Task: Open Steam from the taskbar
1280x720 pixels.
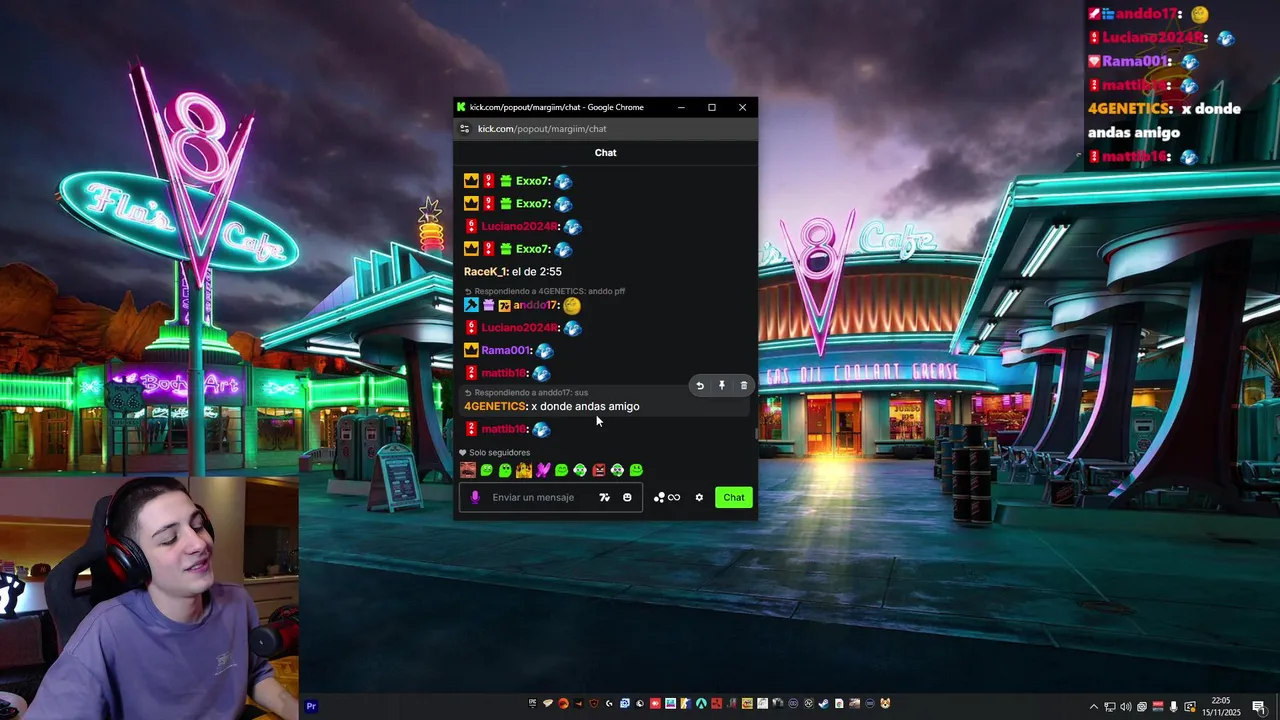Action: [823, 704]
